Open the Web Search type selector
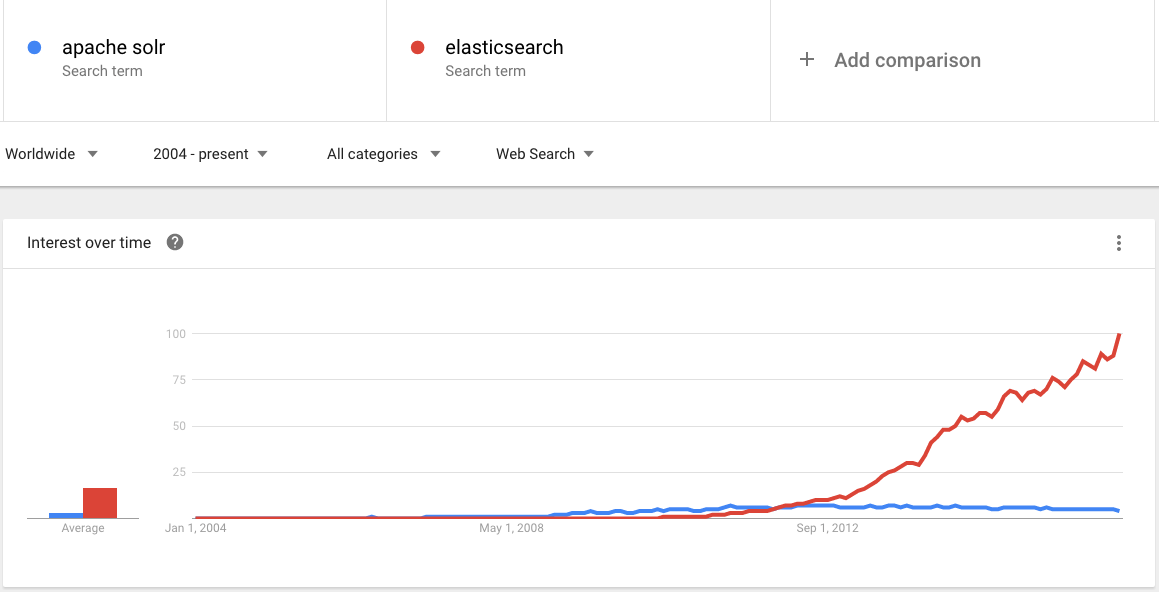1159x592 pixels. [536, 154]
